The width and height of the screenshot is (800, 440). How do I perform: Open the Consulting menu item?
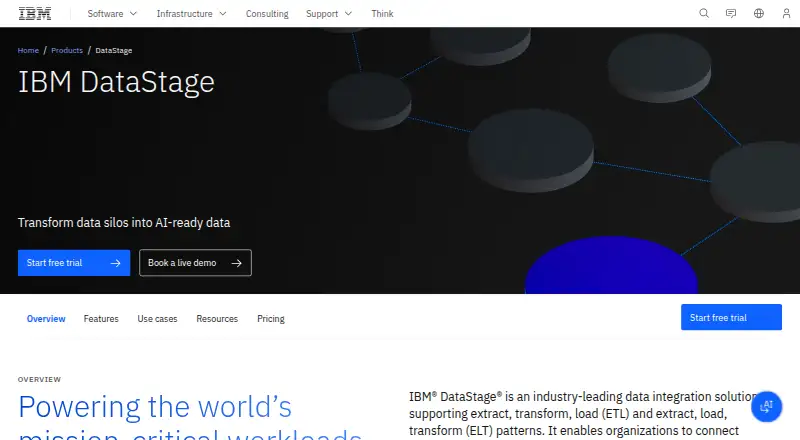tap(267, 14)
